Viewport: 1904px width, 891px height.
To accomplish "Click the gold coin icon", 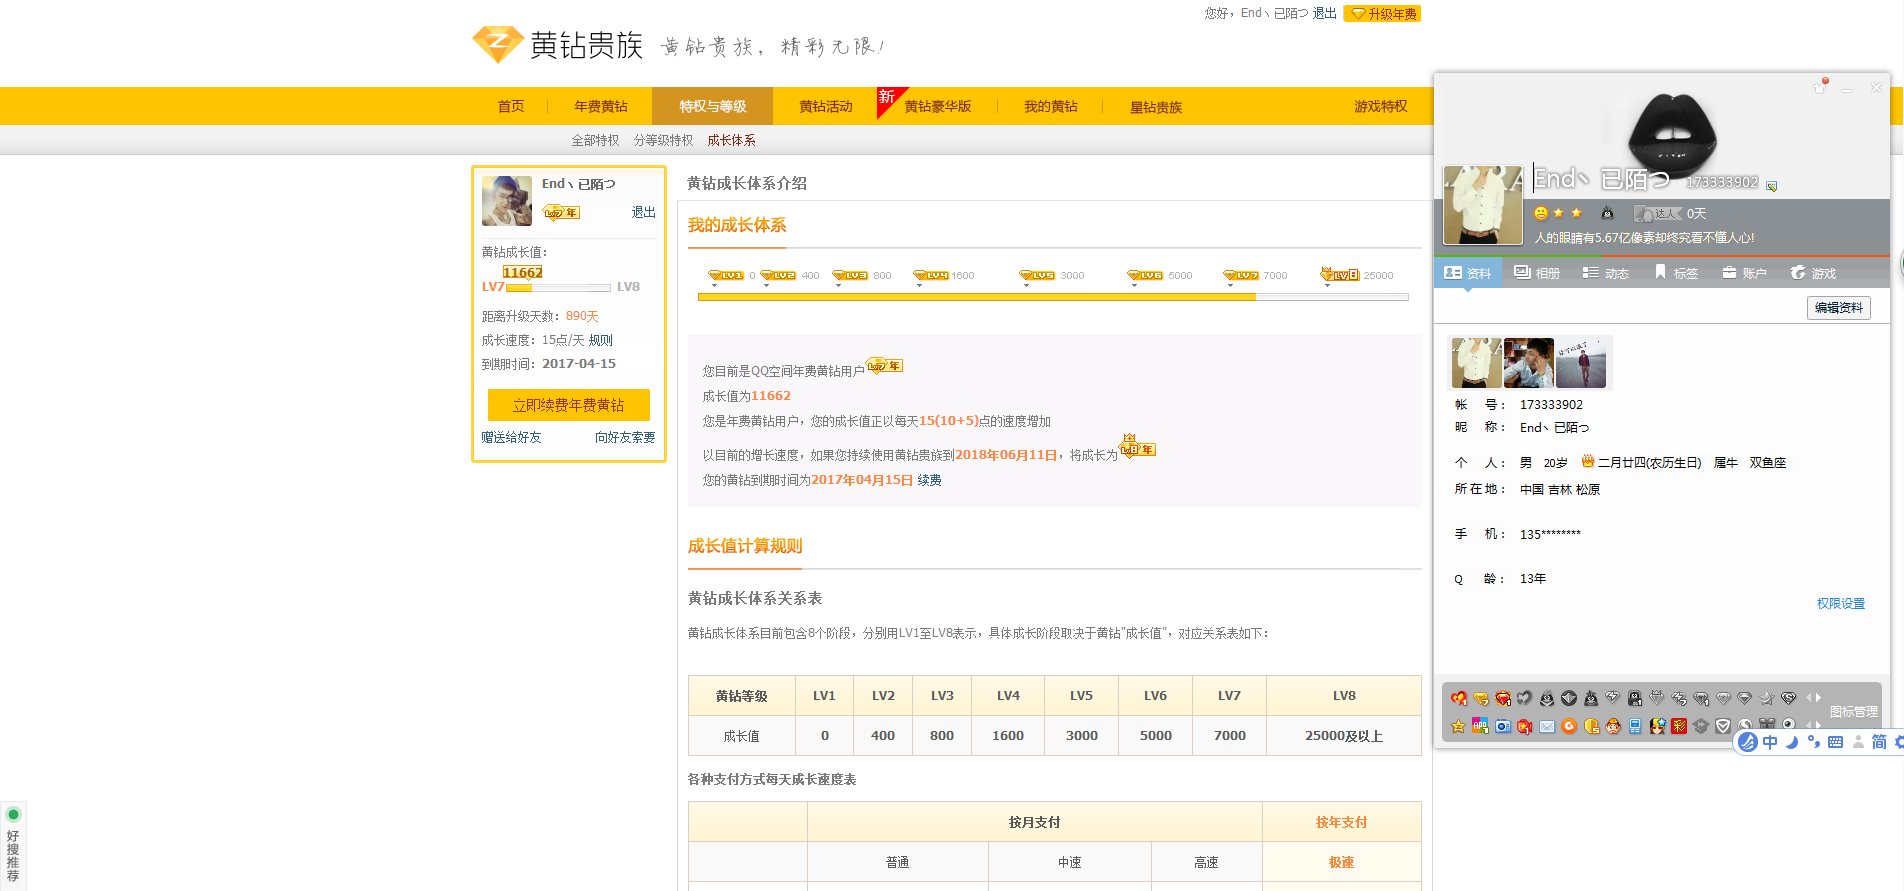I will coord(1591,726).
